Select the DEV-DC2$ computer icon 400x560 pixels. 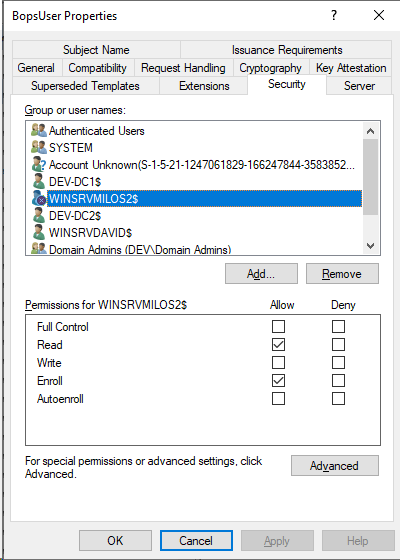point(39,215)
